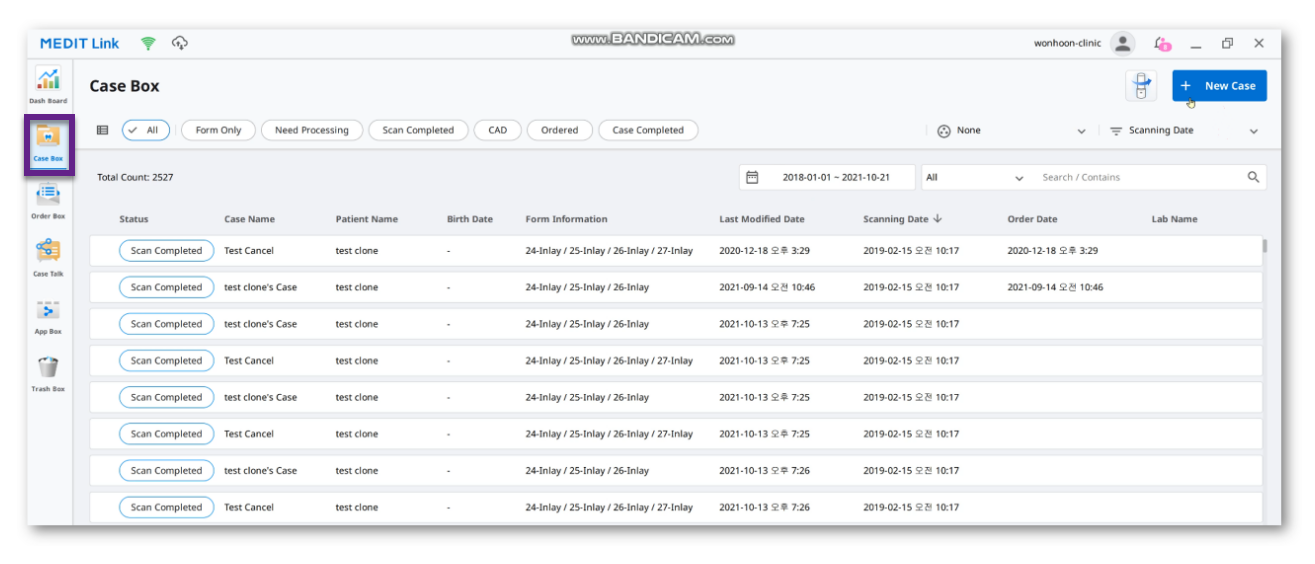
Task: Click the case list vertical scrollbar
Action: 1264,245
